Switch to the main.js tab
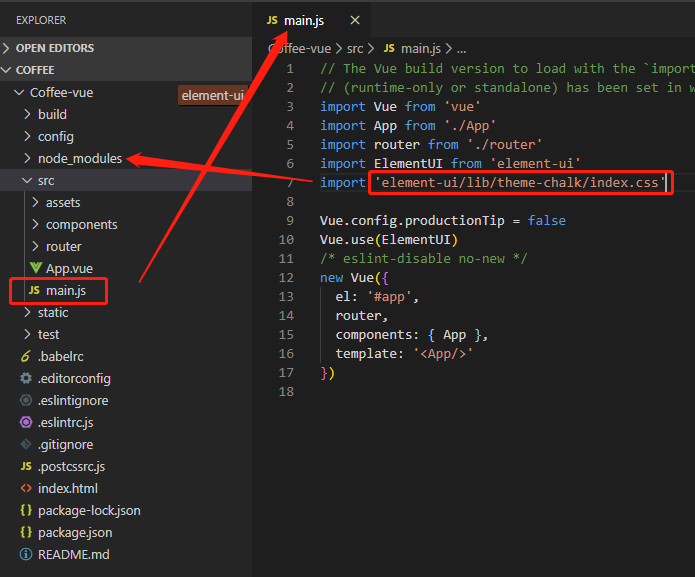Screen dimensions: 695x577 304,20
